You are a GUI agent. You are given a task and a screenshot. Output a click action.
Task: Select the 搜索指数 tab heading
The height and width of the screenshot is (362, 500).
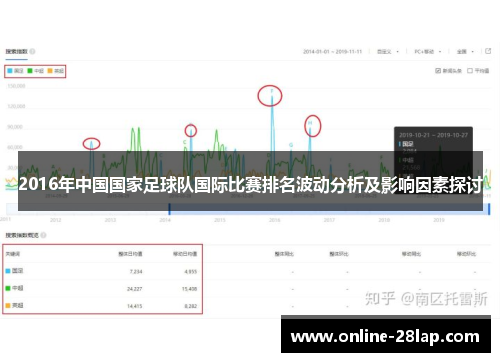coord(16,51)
